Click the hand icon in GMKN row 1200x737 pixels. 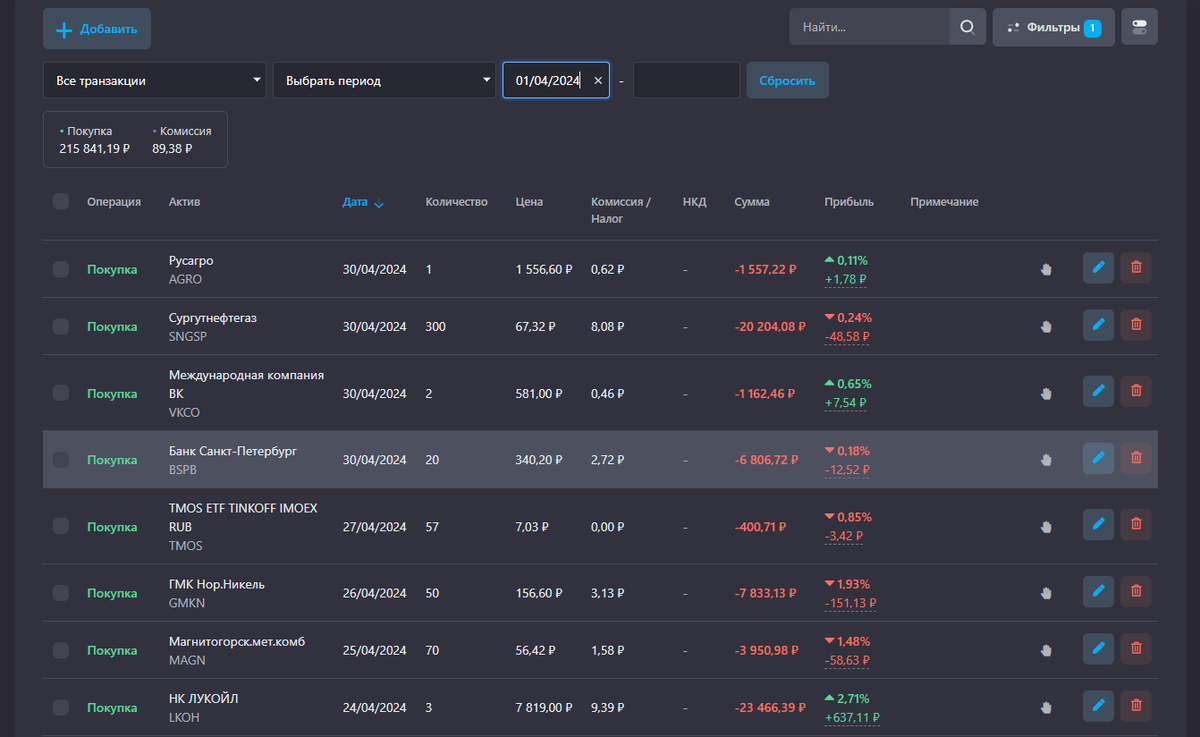coord(1046,593)
